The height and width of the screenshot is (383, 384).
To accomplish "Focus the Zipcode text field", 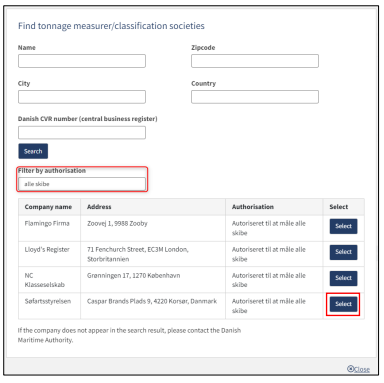I will (255, 61).
